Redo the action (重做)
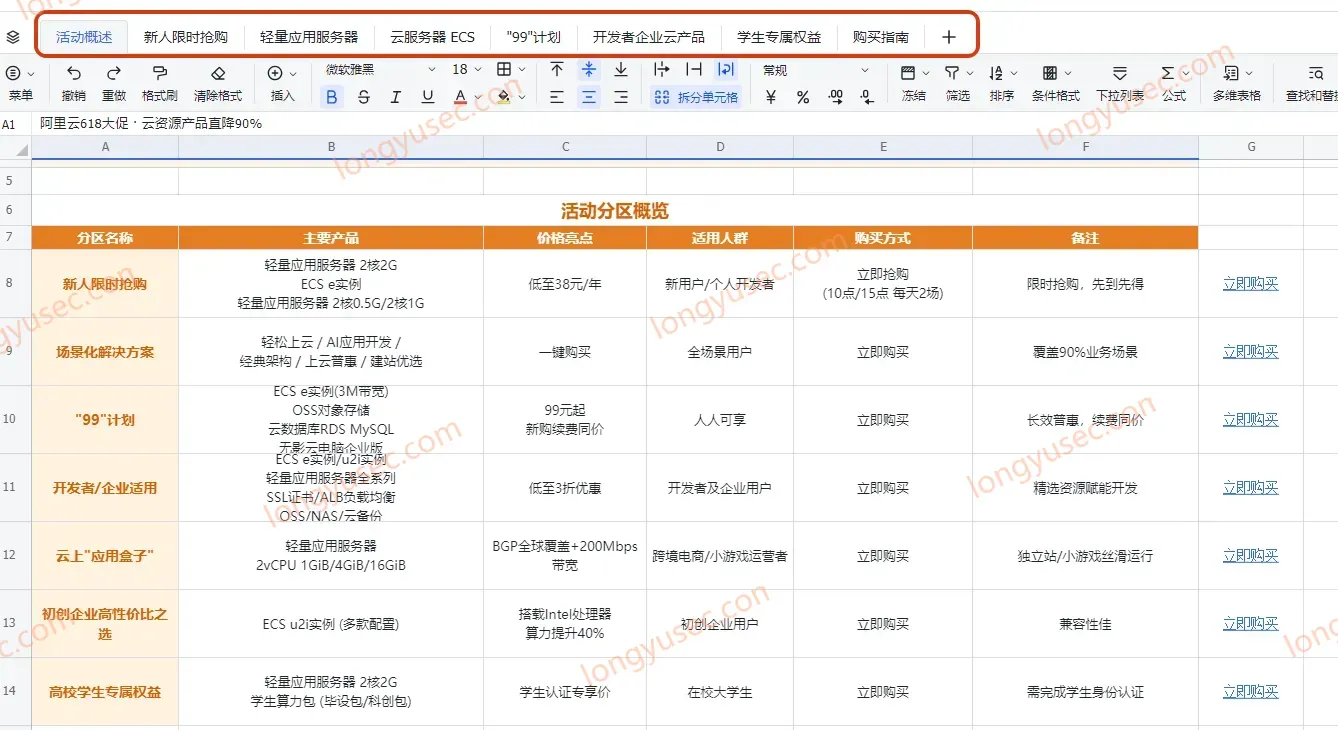 114,82
